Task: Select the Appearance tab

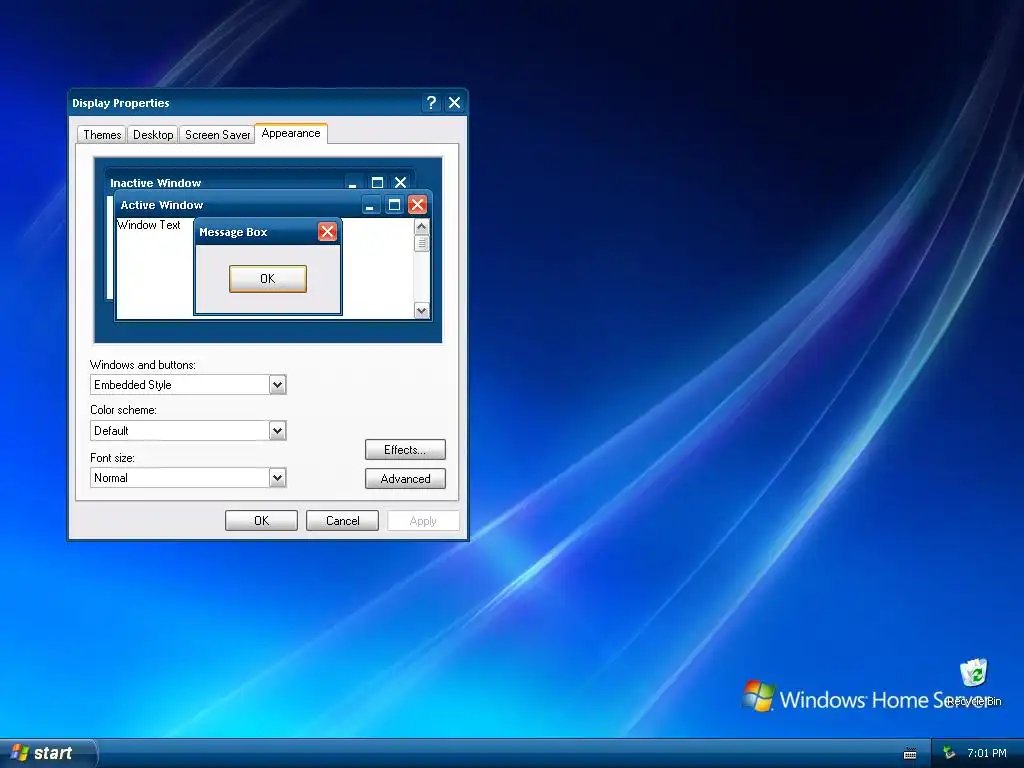Action: coord(291,133)
